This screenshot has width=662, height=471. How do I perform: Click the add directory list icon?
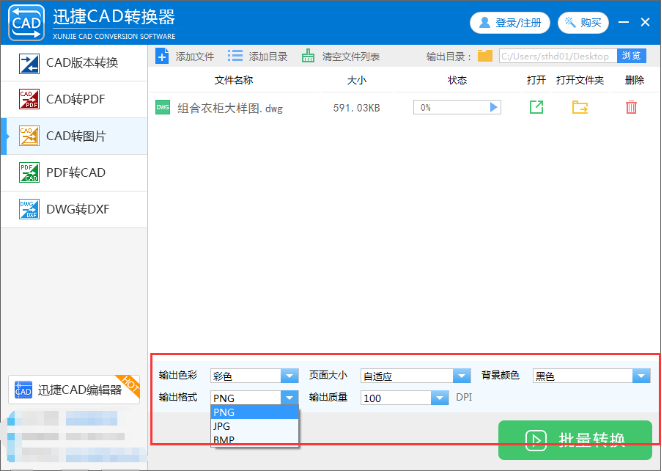(235, 56)
